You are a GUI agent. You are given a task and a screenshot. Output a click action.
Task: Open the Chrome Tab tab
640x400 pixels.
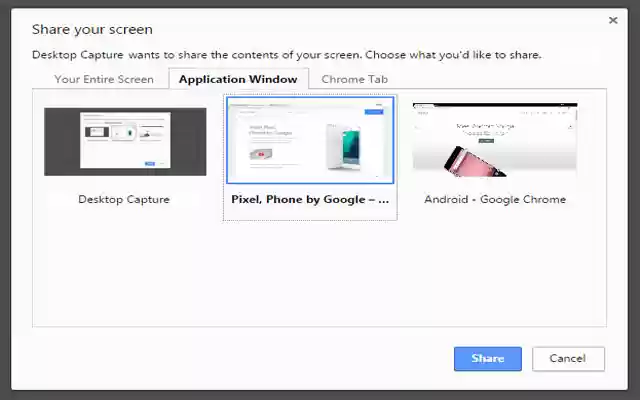(x=354, y=79)
